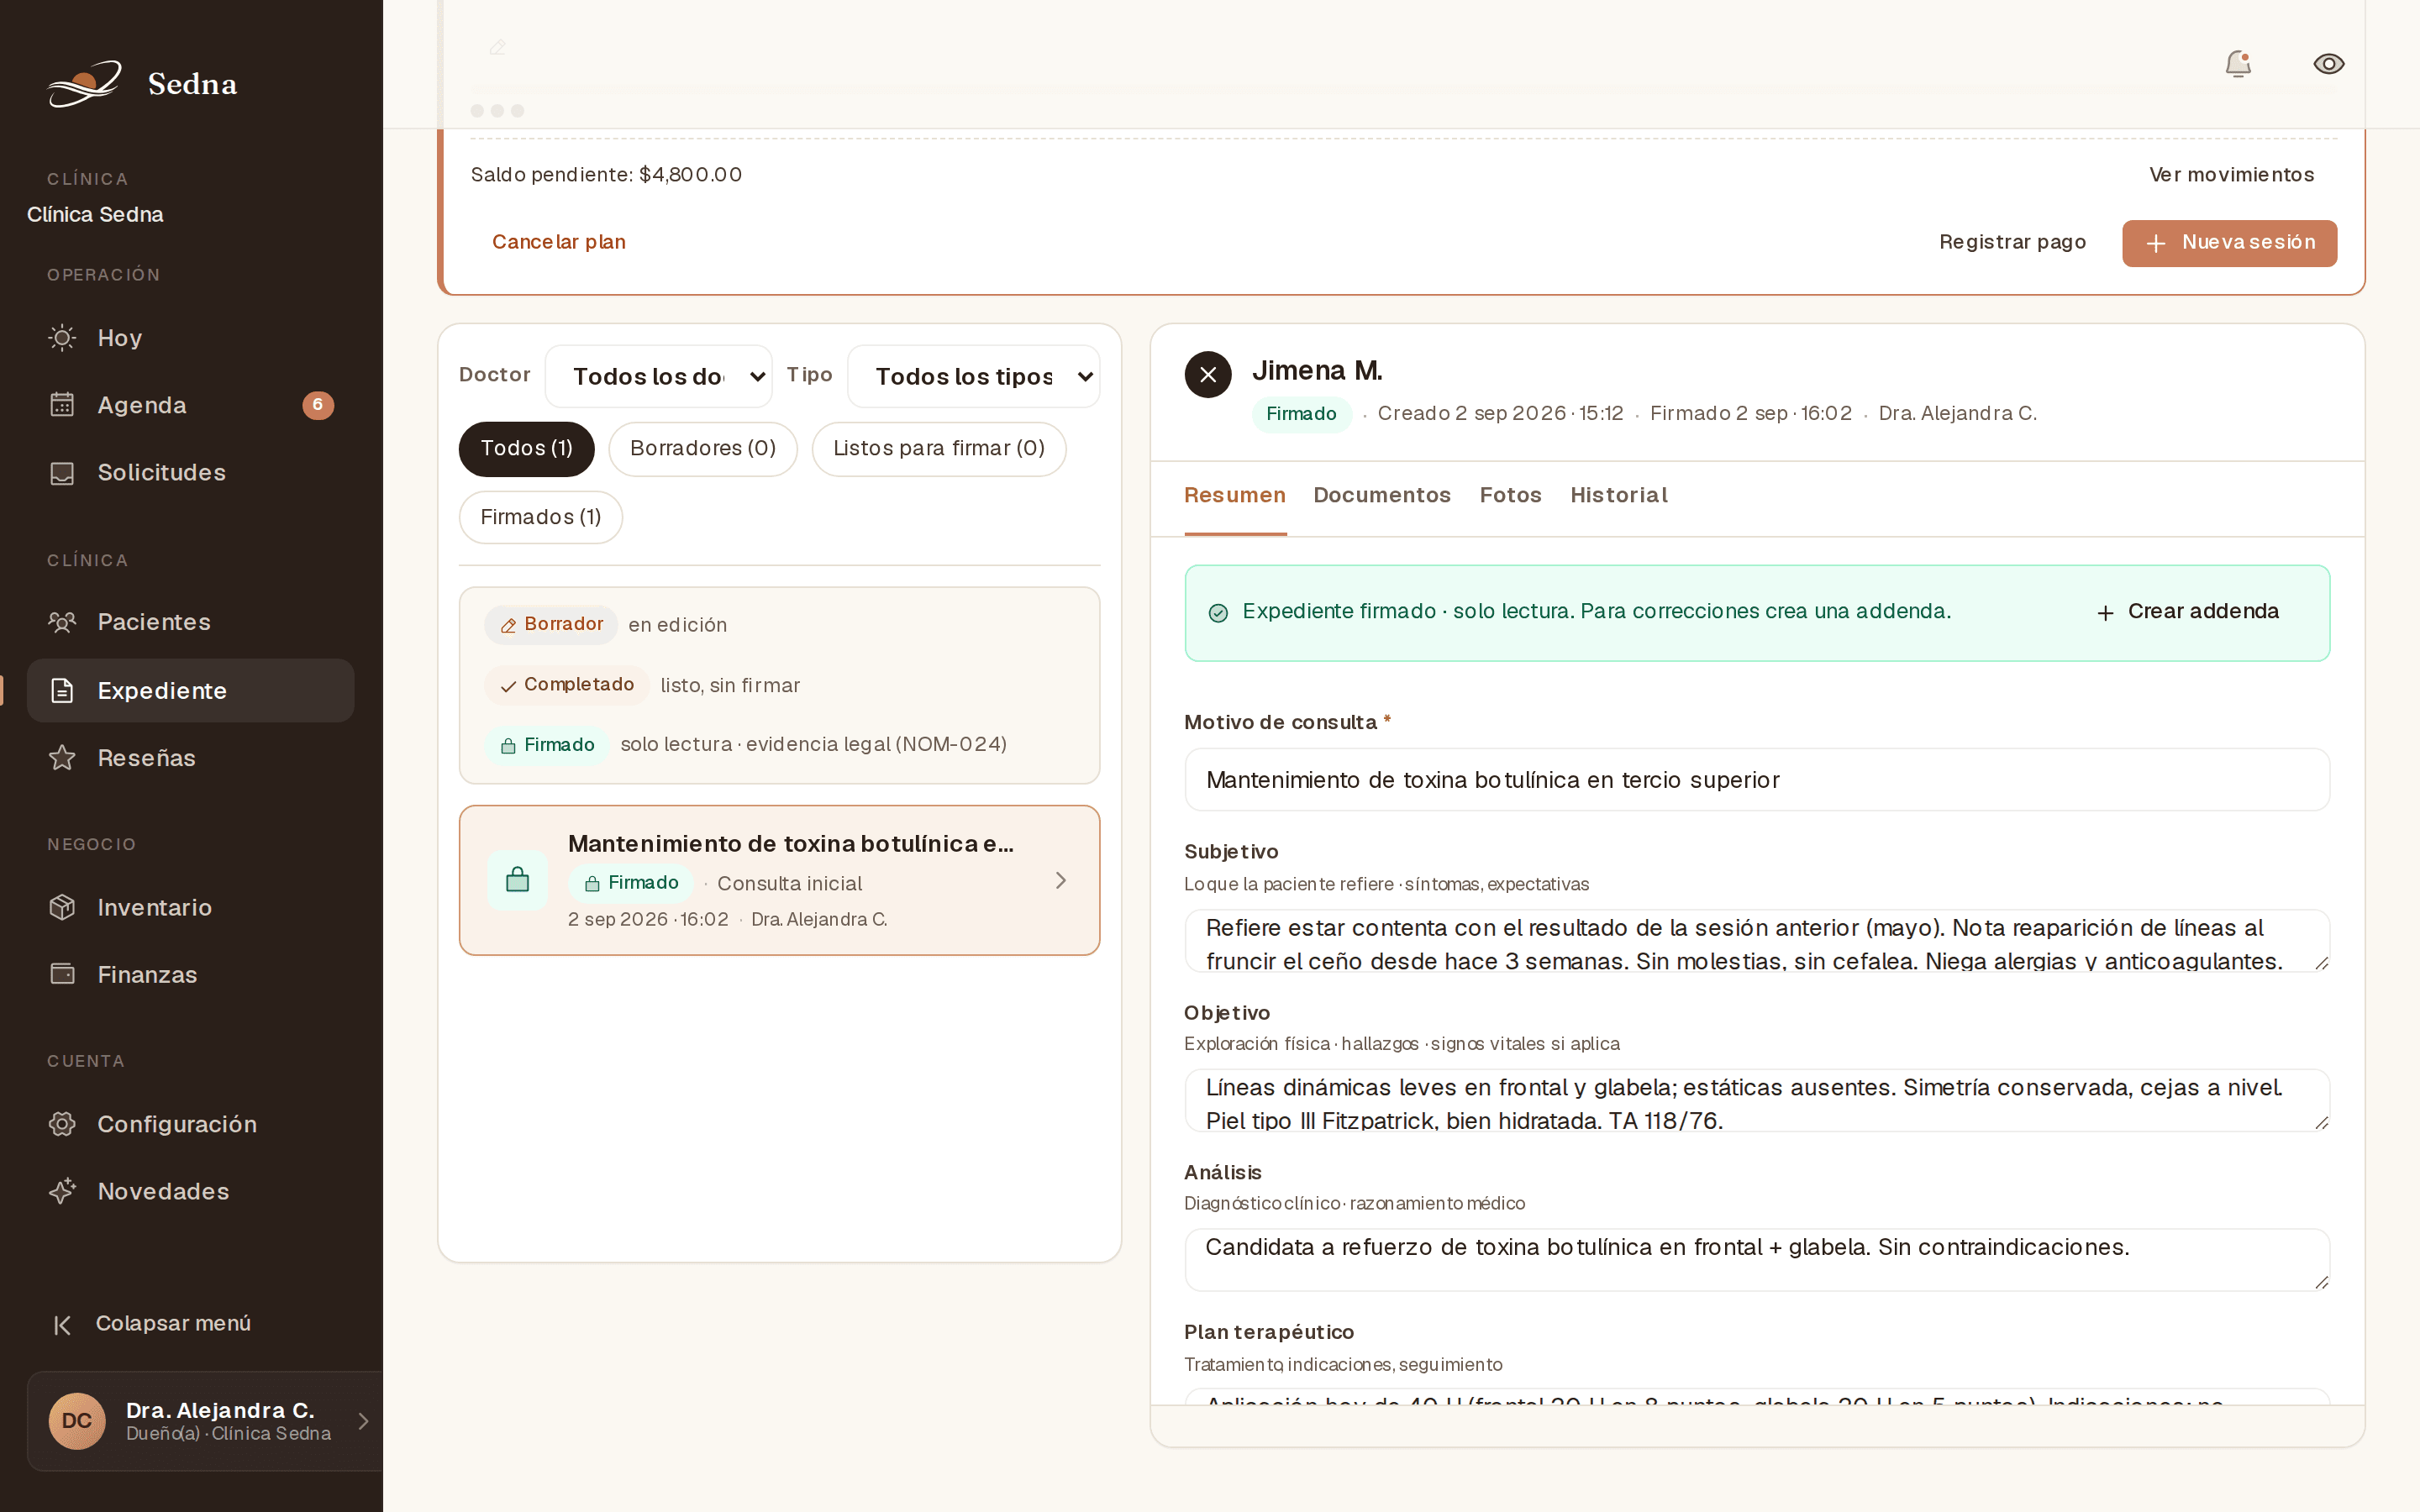This screenshot has height=1512, width=2420.
Task: Expand Dra. Alejandra C. account menu
Action: [x=205, y=1421]
